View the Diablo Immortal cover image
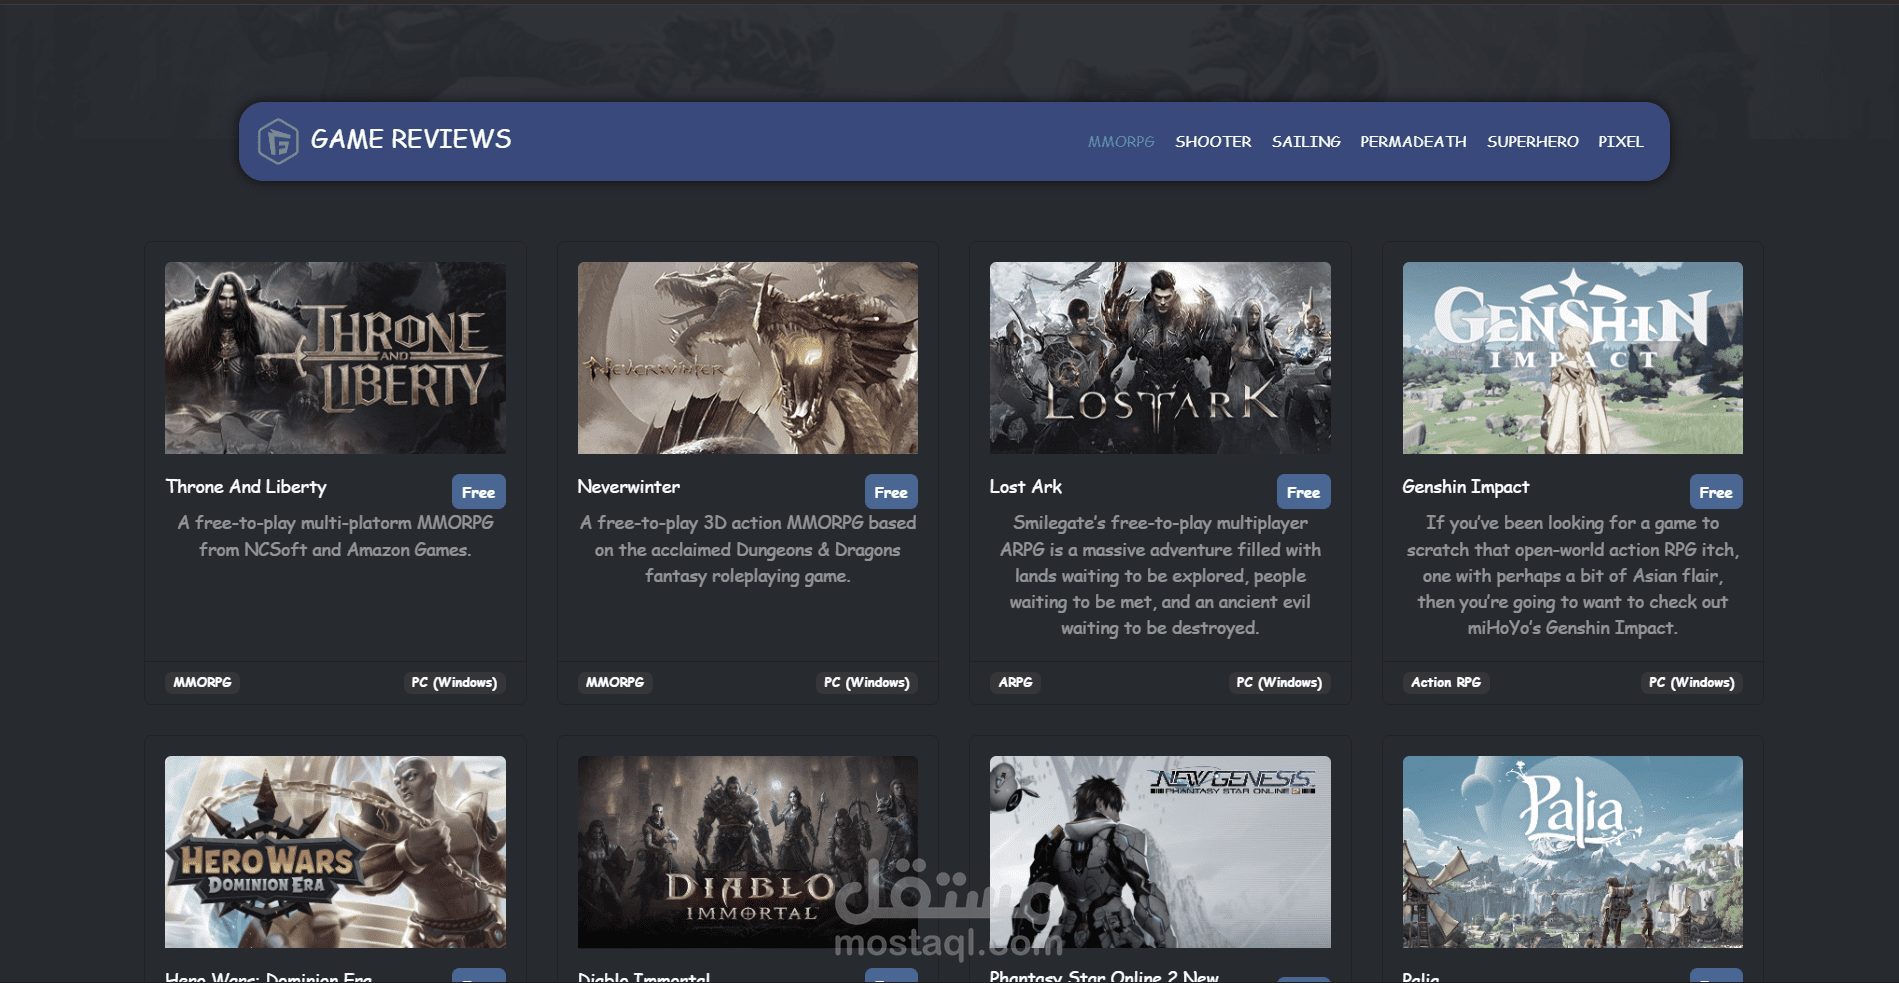The height and width of the screenshot is (983, 1899). point(748,852)
